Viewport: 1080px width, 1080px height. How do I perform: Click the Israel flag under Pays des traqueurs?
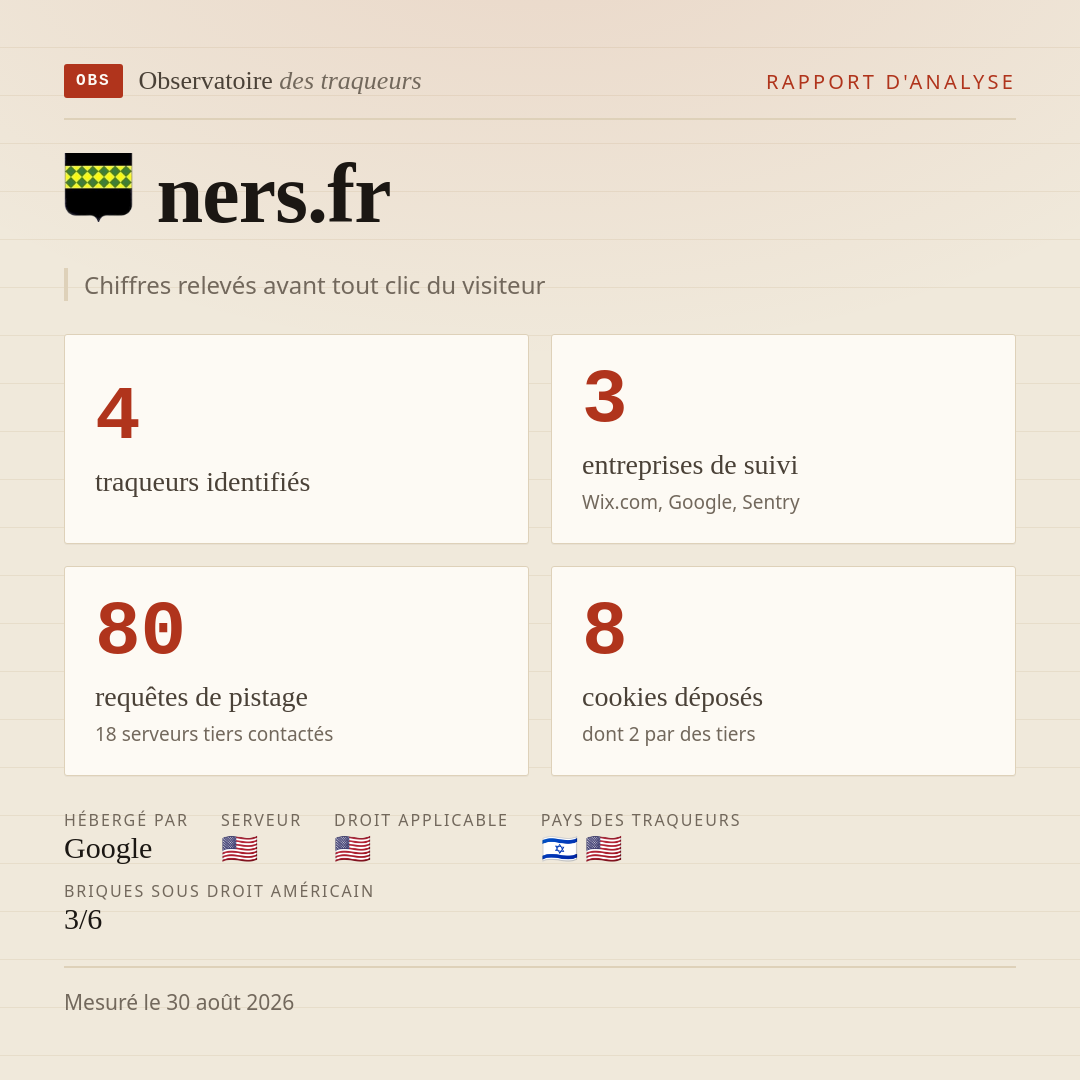[x=559, y=849]
